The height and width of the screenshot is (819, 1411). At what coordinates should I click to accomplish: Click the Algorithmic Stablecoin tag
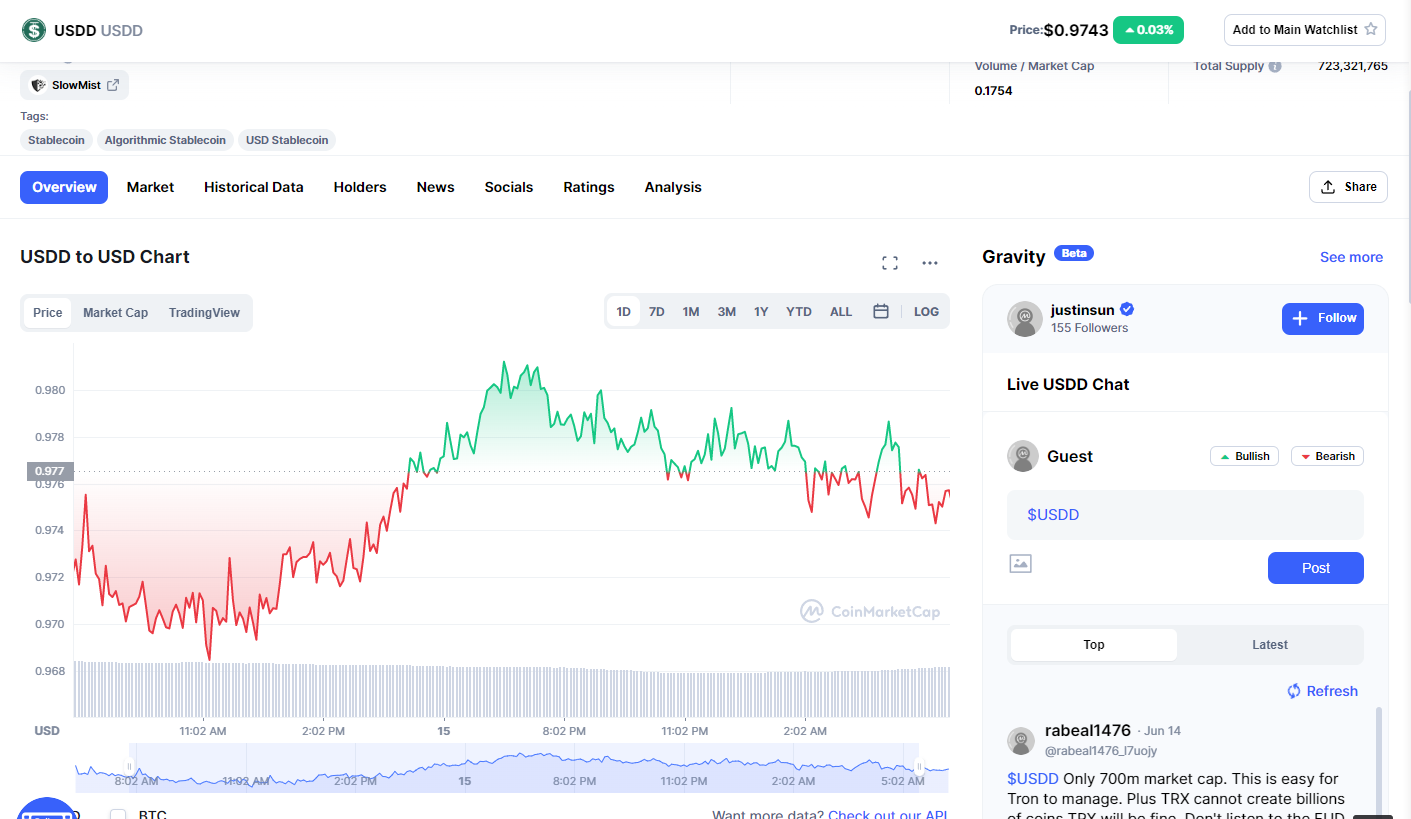[165, 140]
